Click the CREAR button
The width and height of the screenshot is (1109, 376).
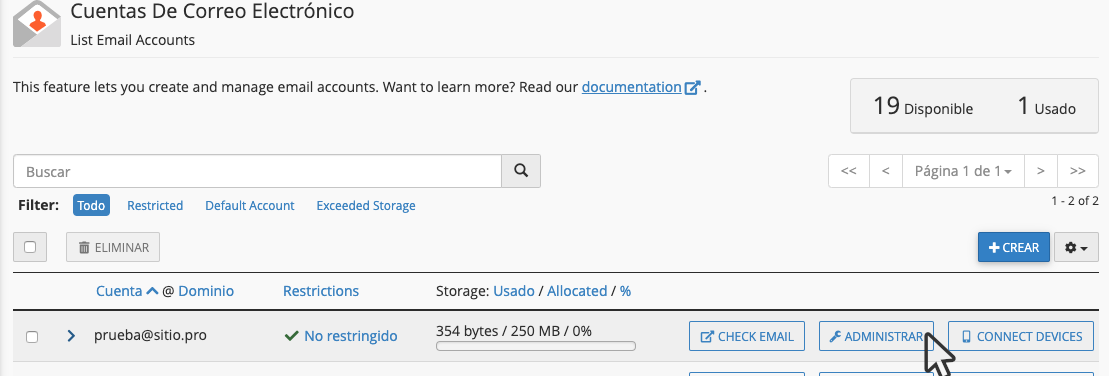[x=1014, y=247]
